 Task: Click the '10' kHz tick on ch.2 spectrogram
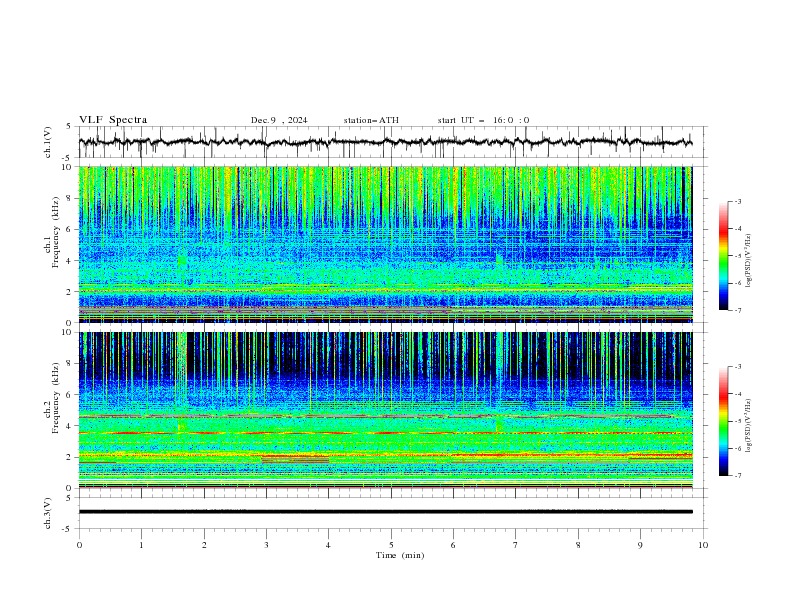click(x=67, y=332)
